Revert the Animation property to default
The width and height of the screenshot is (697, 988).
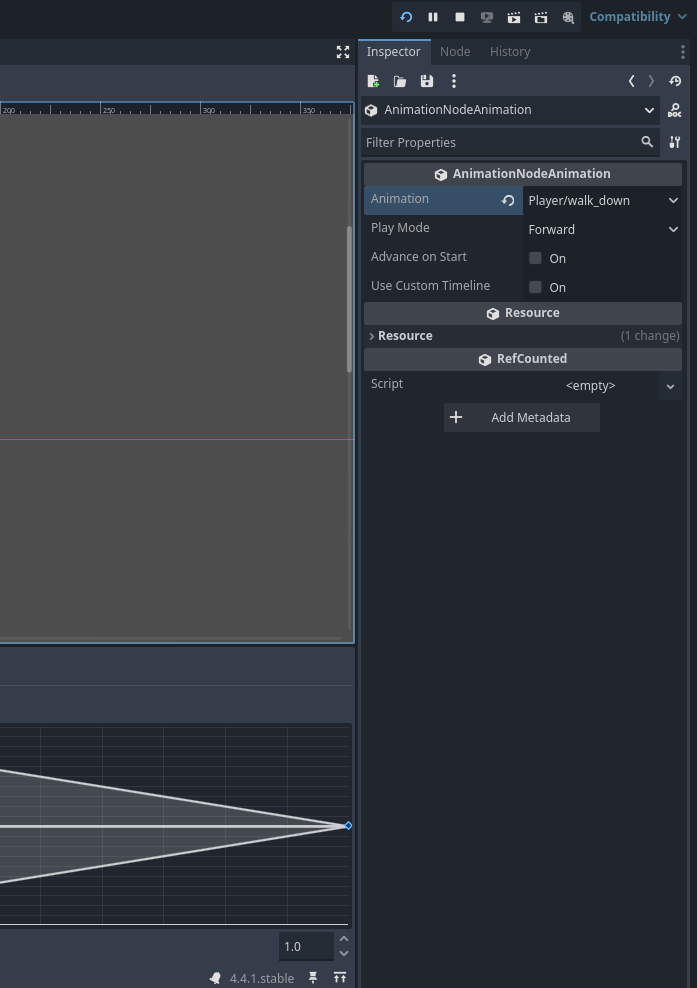point(508,200)
